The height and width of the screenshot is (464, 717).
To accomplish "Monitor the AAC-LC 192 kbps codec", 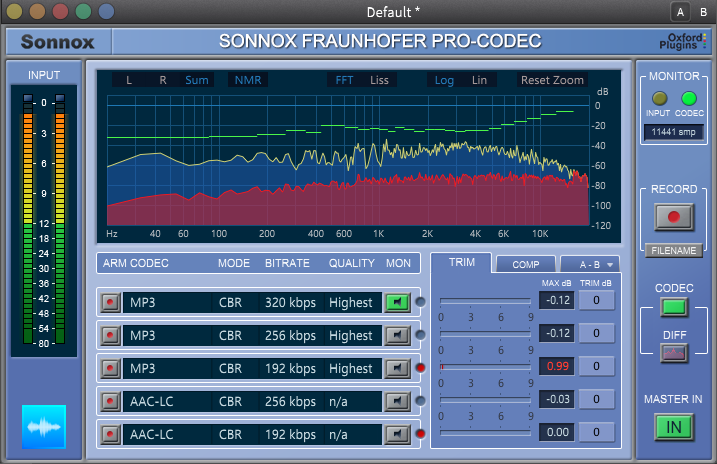I will pos(397,434).
